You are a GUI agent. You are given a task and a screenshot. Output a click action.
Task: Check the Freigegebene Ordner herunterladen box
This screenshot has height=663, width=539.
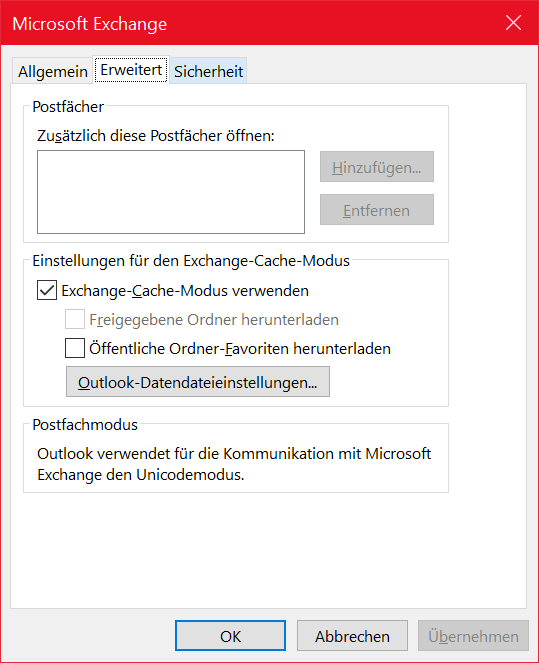tap(75, 319)
